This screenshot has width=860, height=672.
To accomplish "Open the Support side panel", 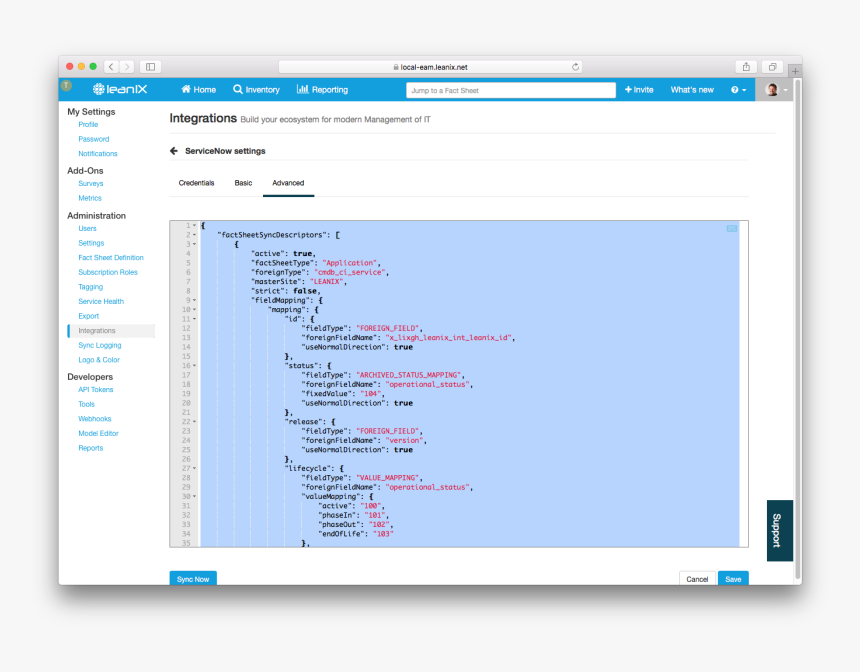I will click(779, 530).
